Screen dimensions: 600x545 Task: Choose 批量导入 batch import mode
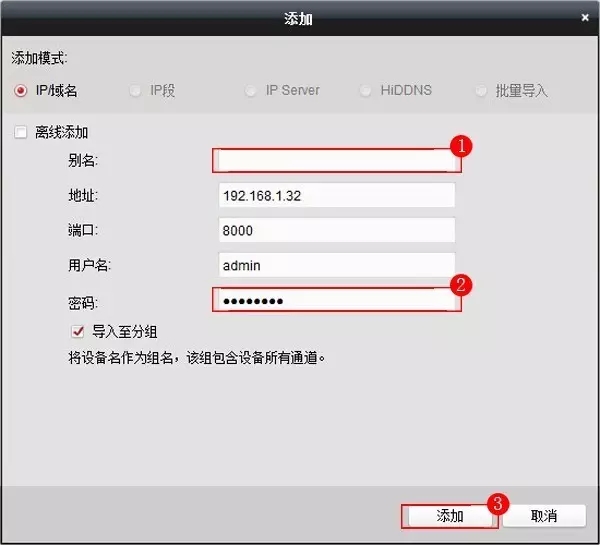pyautogui.click(x=481, y=91)
